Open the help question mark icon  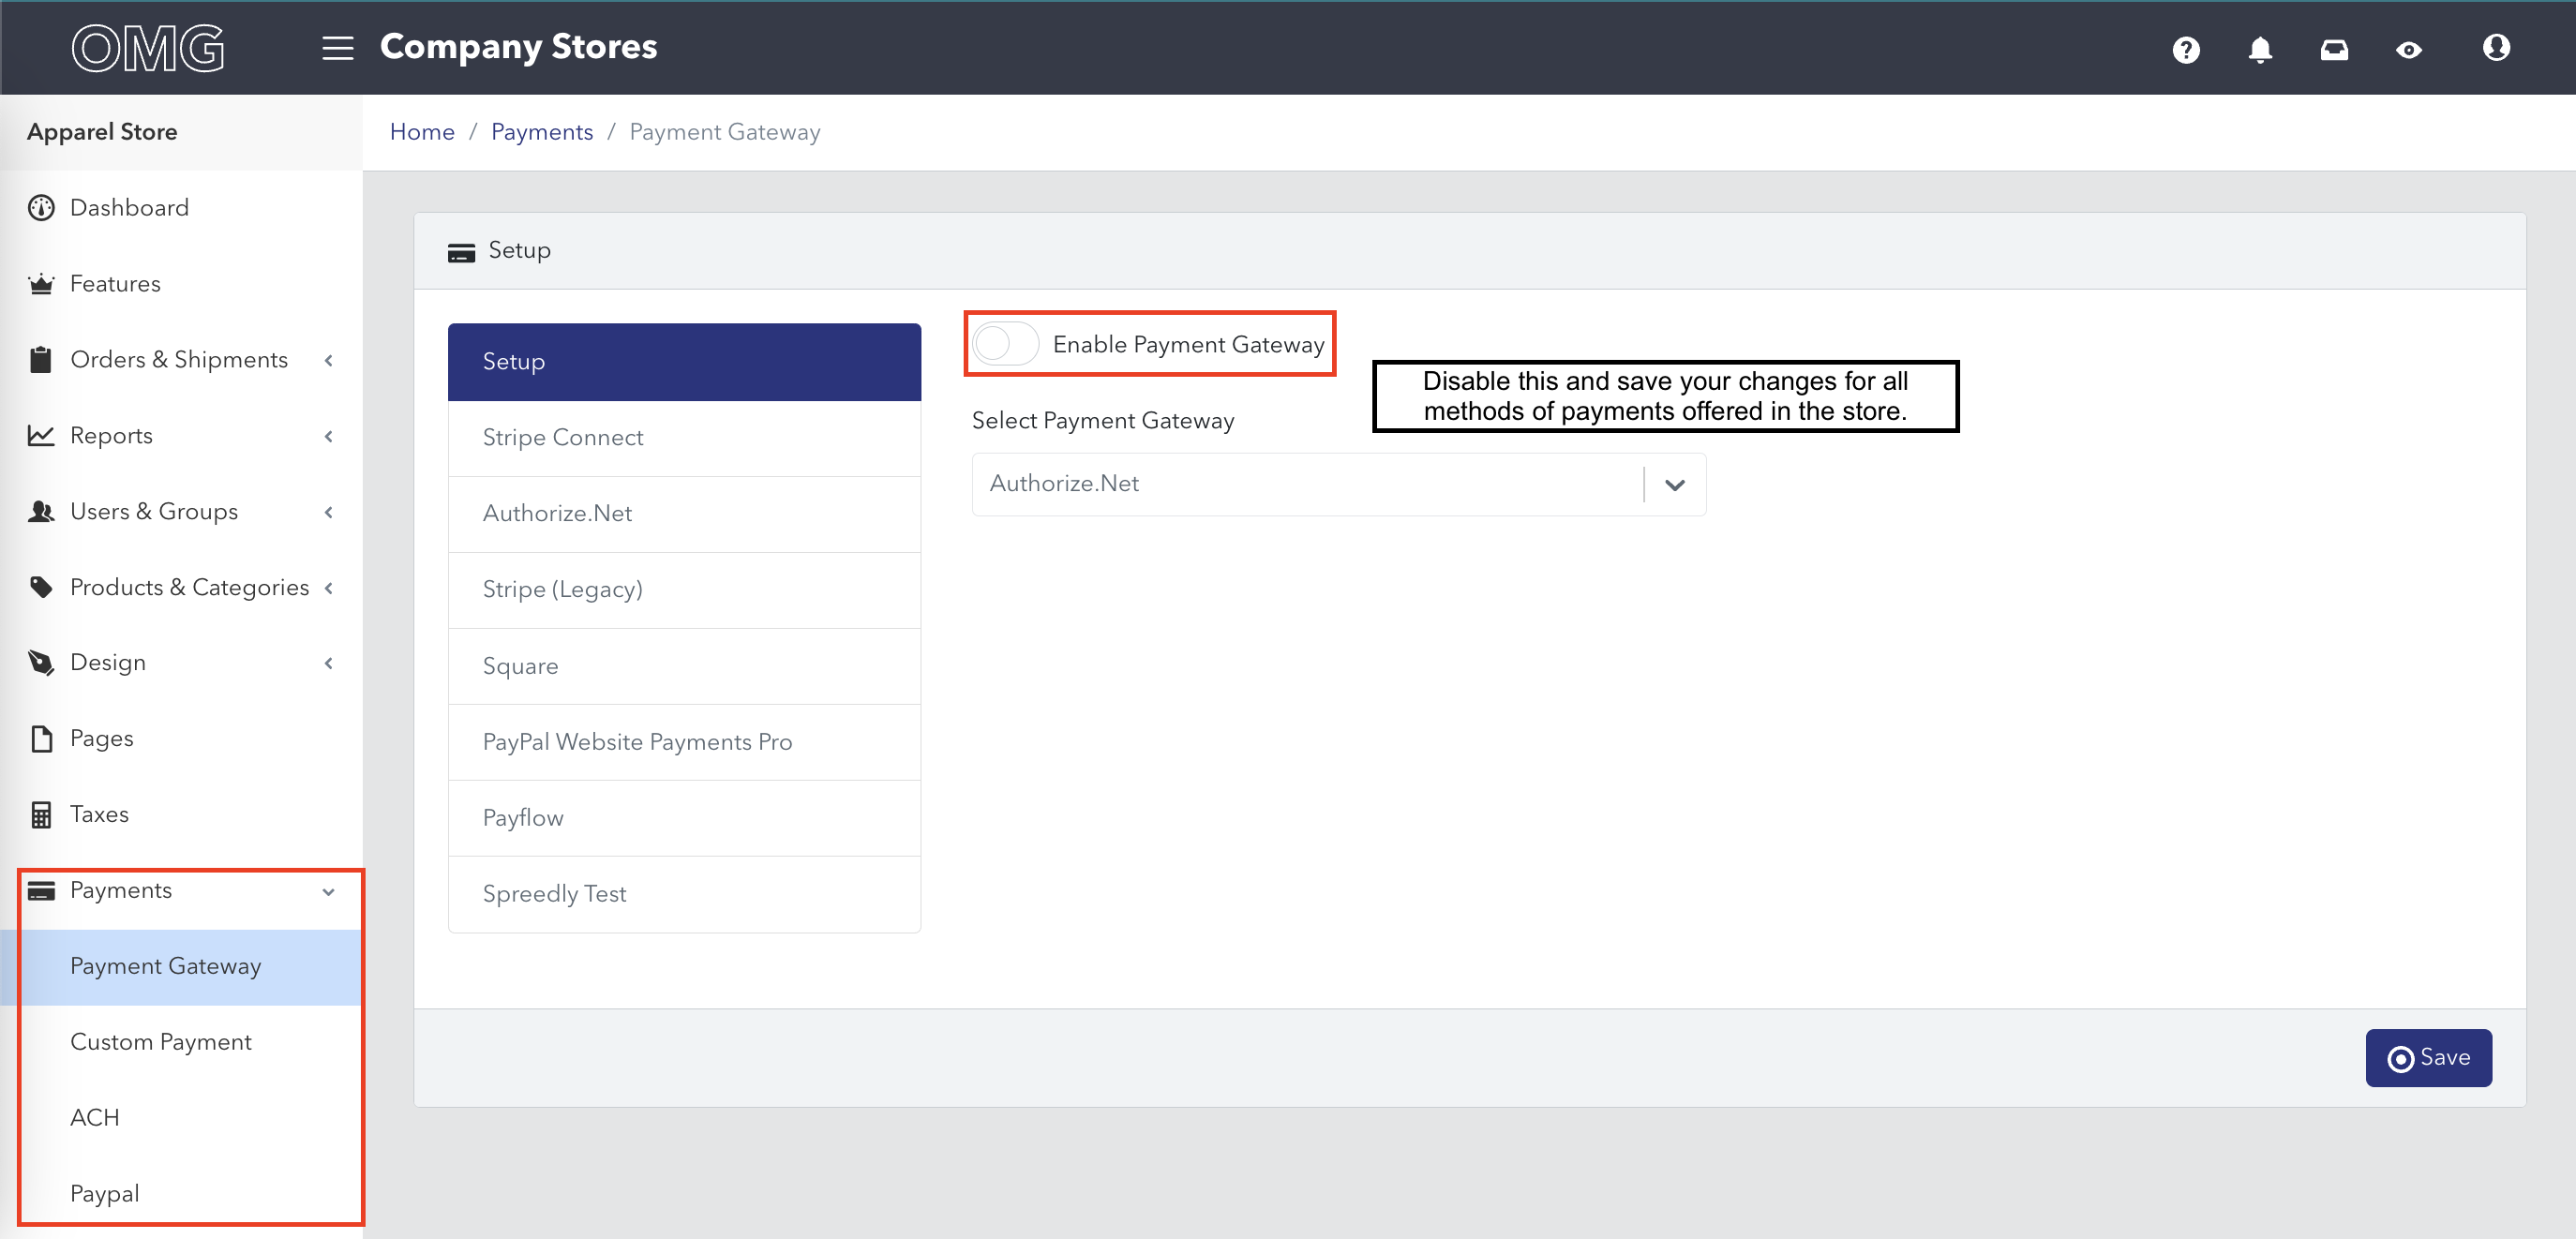2186,49
